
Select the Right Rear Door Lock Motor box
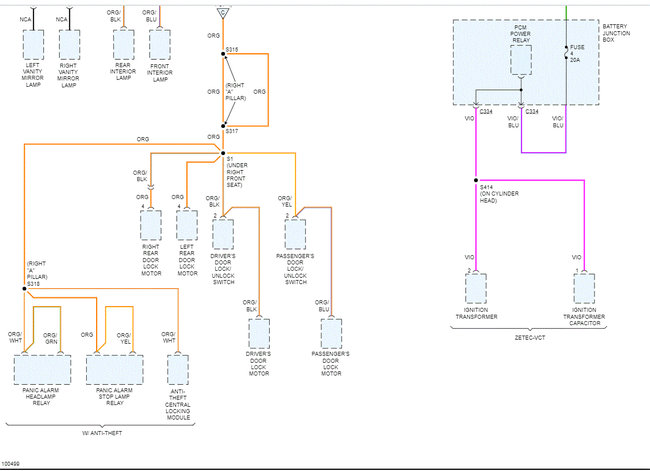151,225
